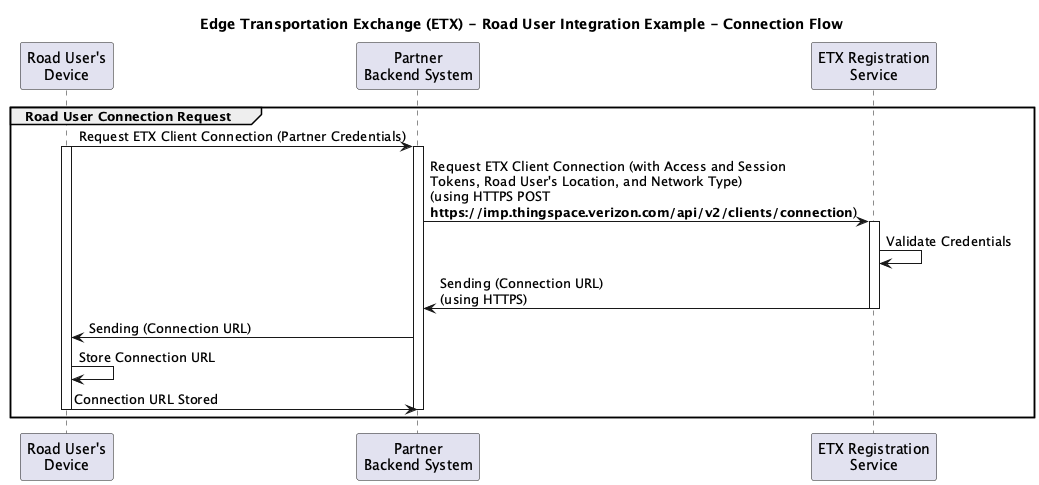Click the Store Connection URL self-arrow
The width and height of the screenshot is (1039, 485).
[93, 373]
